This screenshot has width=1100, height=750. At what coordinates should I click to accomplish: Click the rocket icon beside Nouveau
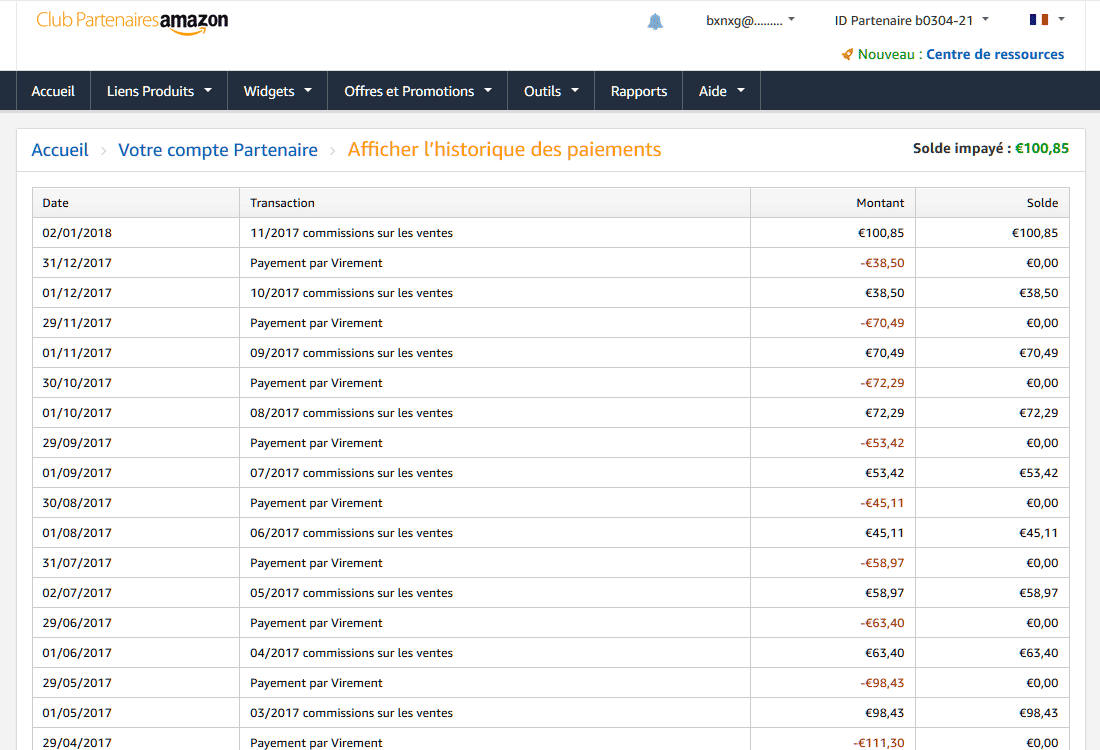847,54
